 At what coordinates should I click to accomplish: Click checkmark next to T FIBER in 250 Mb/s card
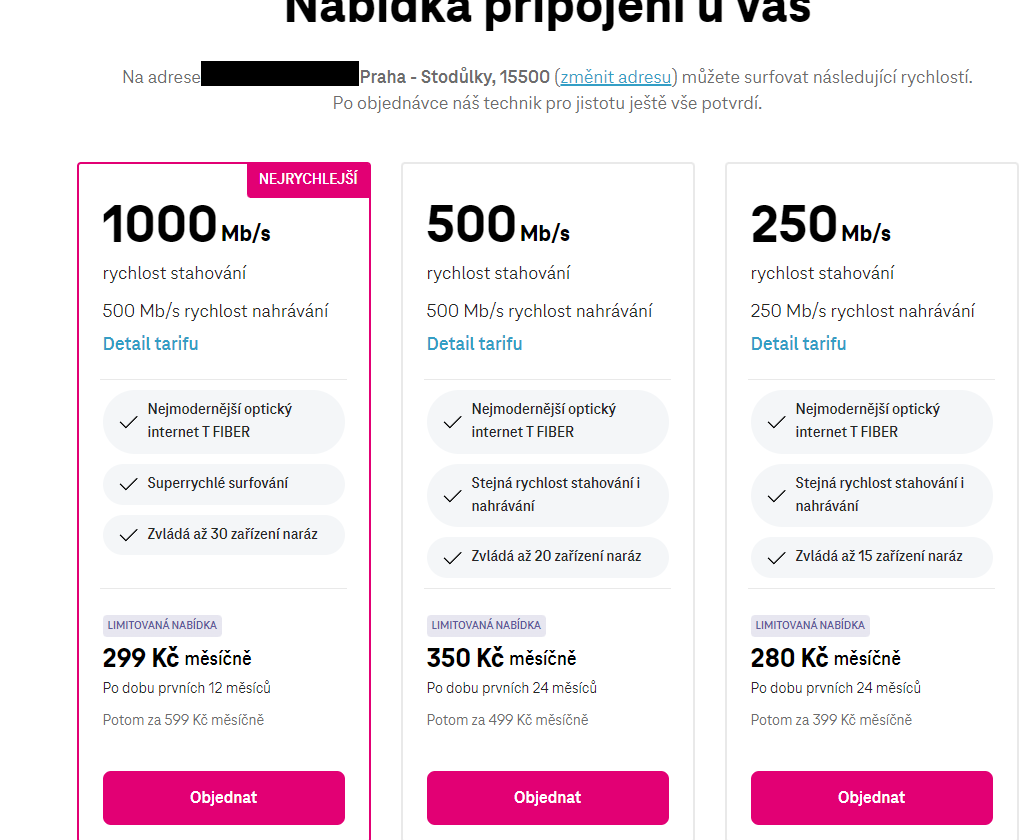tap(776, 422)
